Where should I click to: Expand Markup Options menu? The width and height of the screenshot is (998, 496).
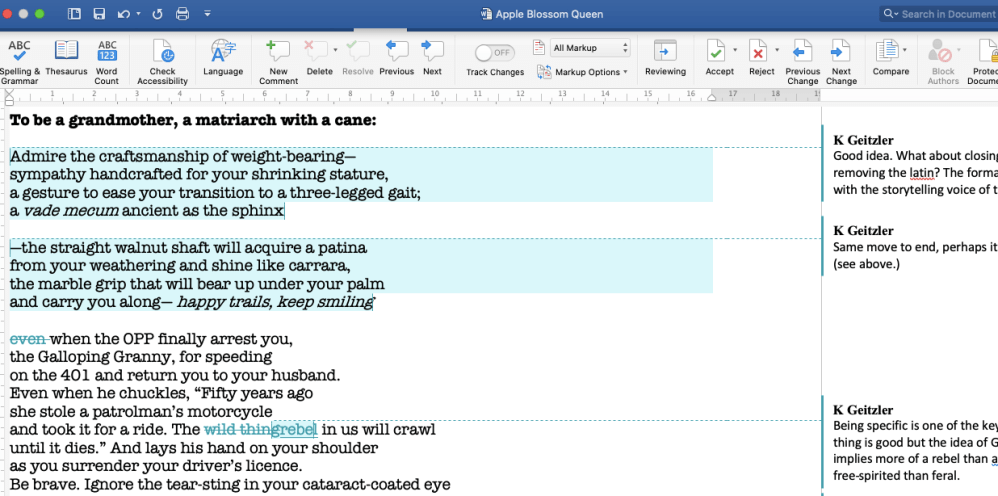(x=584, y=72)
